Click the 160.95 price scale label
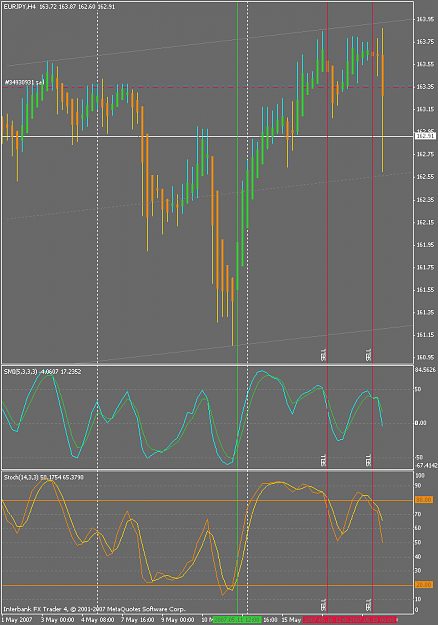Viewport: 438px width, 625px height. pyautogui.click(x=425, y=358)
